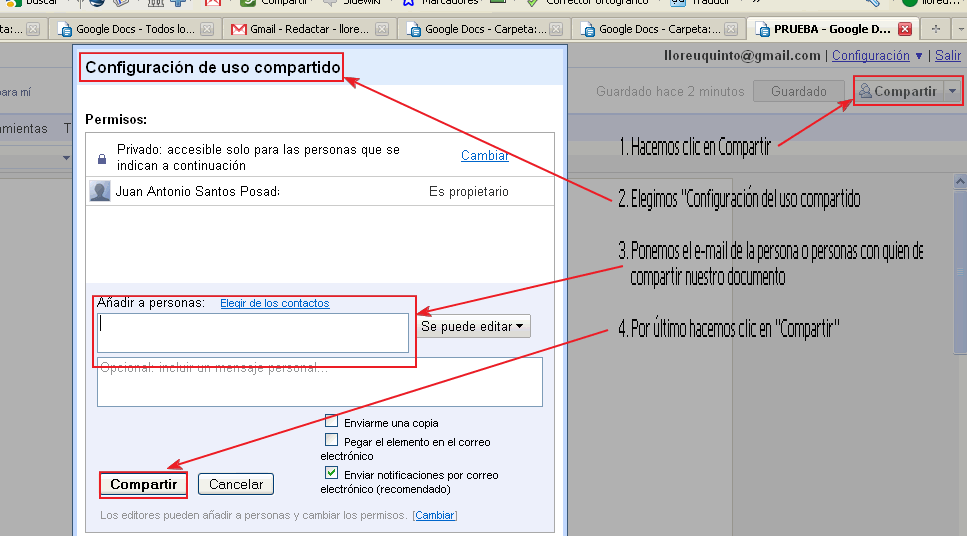Click Compartir button in the document header
This screenshot has height=536, width=967.
tap(900, 91)
